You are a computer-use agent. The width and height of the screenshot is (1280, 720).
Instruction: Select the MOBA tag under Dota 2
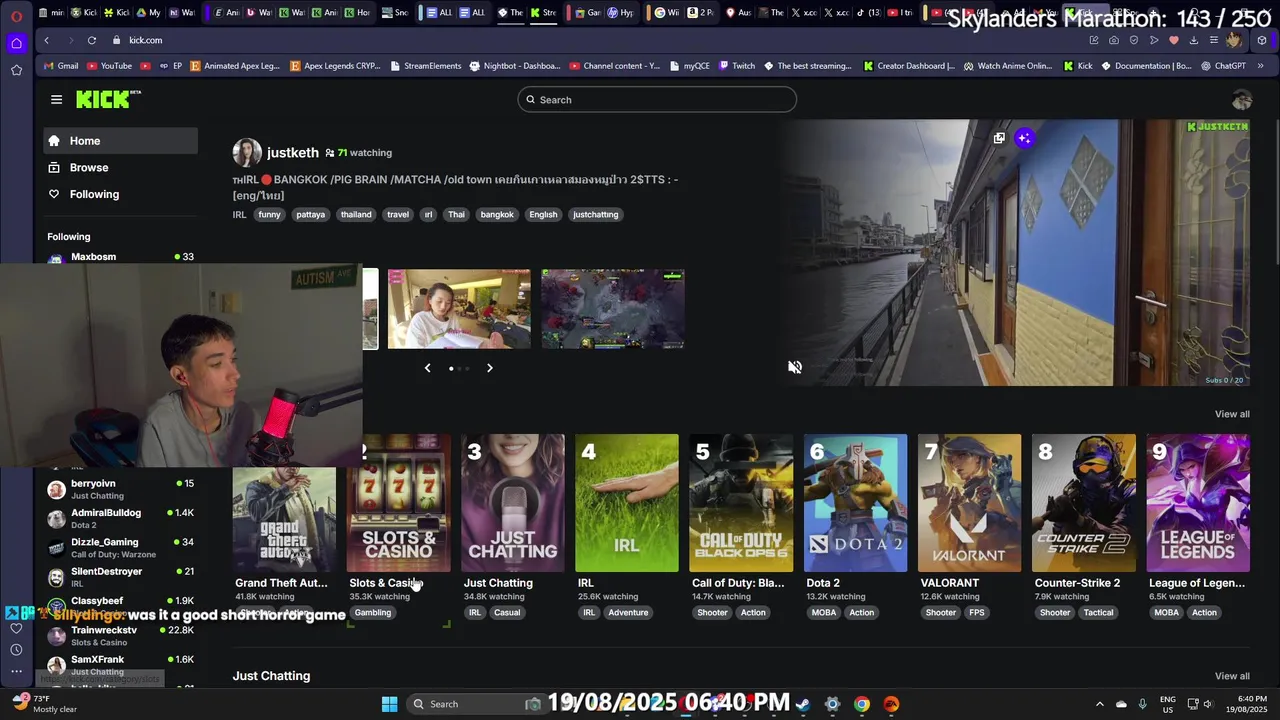pos(824,612)
